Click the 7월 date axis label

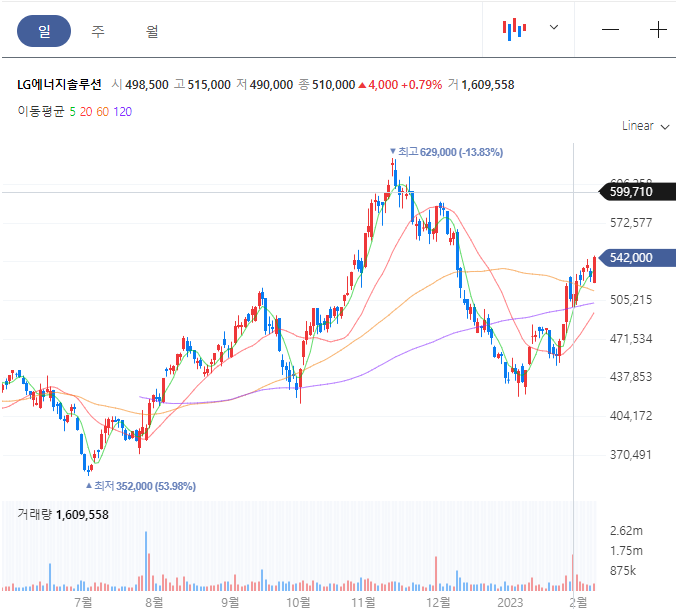pyautogui.click(x=83, y=602)
